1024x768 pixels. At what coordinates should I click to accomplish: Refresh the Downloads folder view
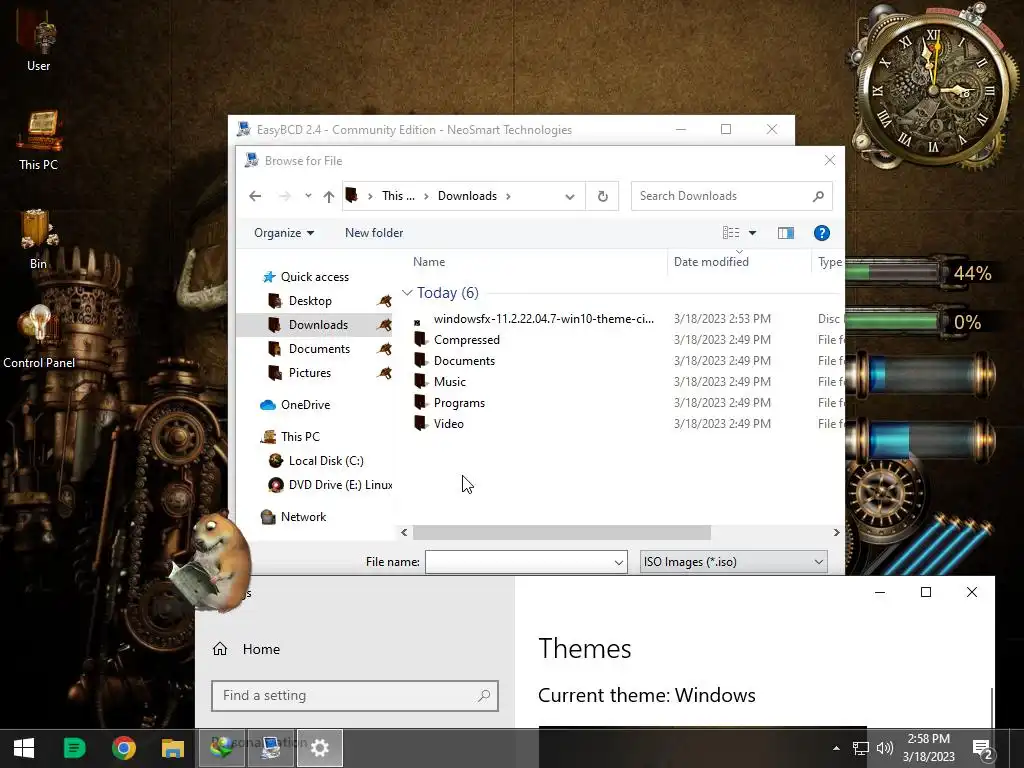(602, 196)
